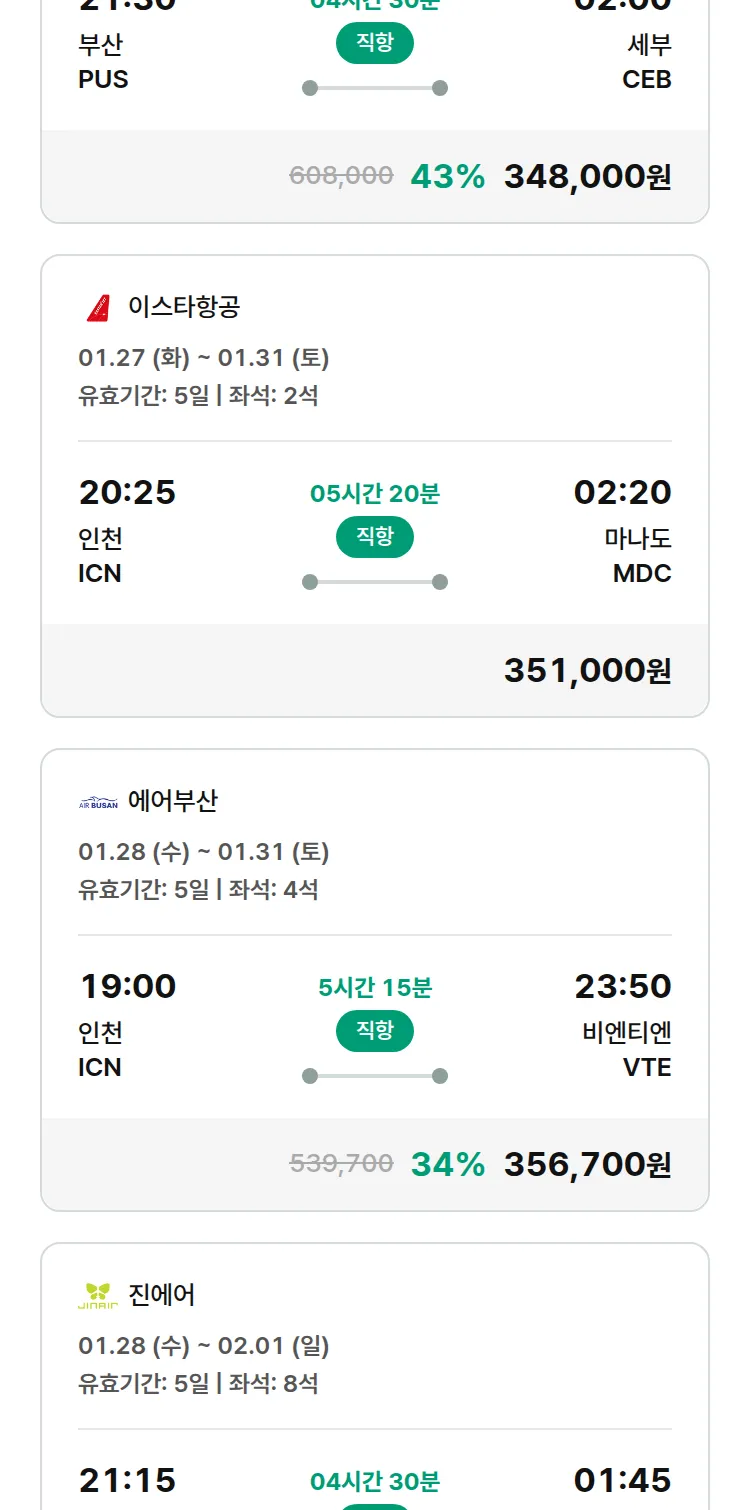Select the 348,000원 Busan to Cebu fare
Screen dimensions: 750x1510
pos(587,177)
